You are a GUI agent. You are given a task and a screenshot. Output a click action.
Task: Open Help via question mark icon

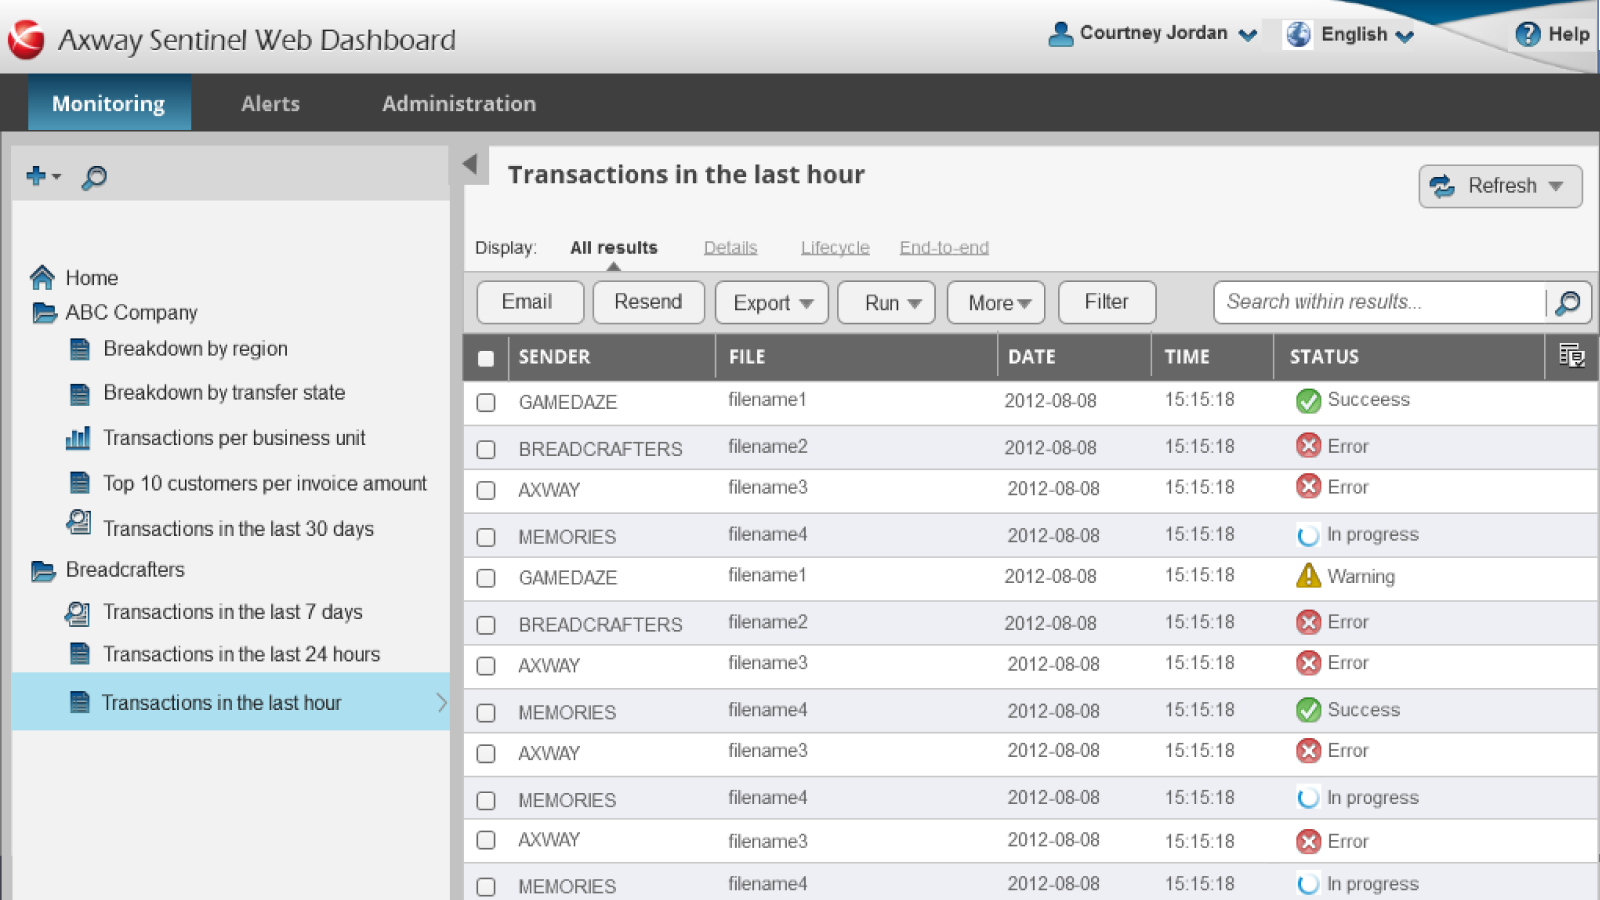(x=1528, y=34)
